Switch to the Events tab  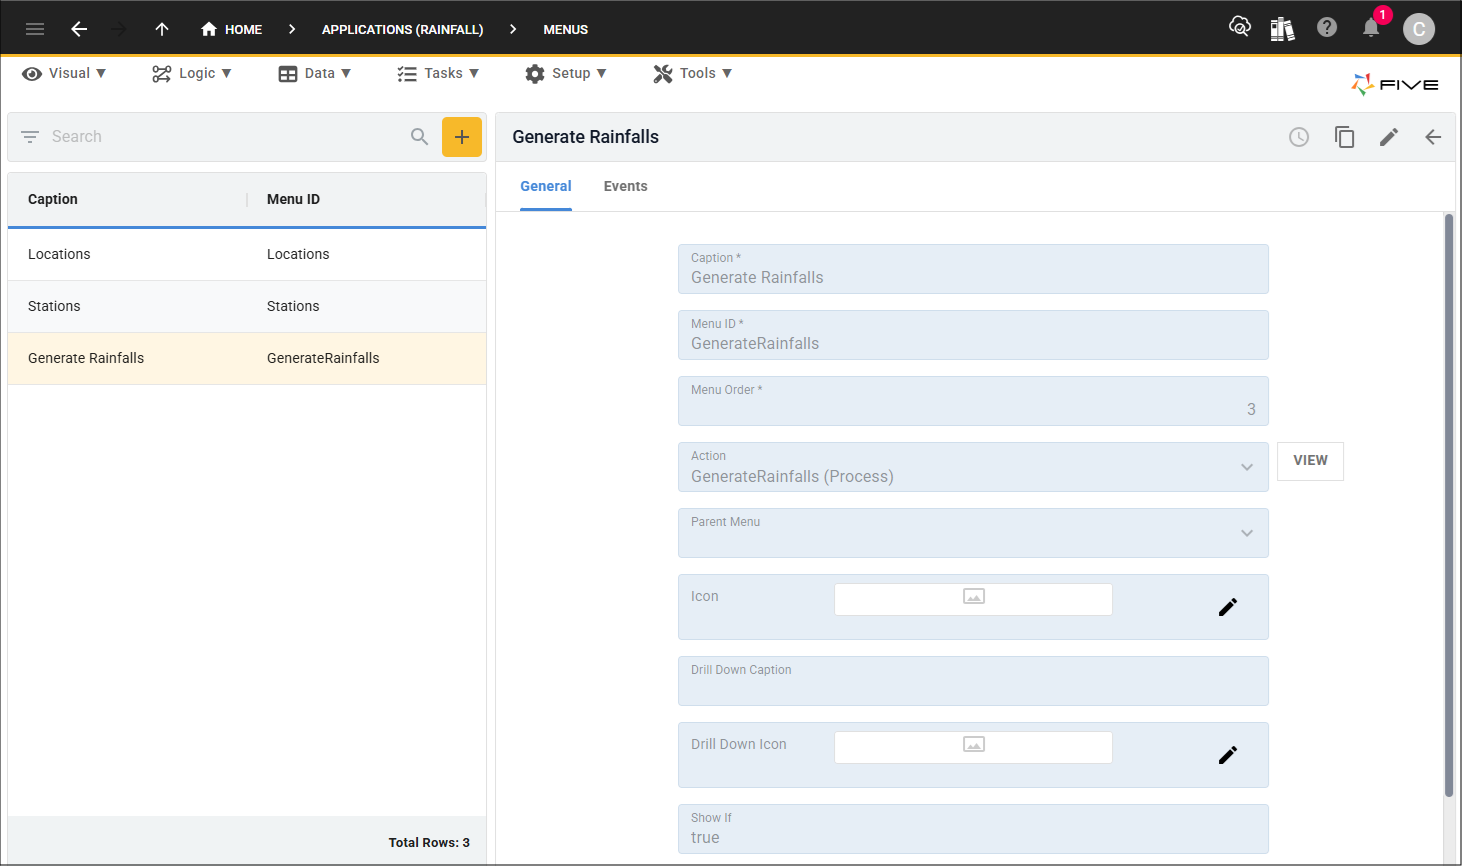[626, 186]
